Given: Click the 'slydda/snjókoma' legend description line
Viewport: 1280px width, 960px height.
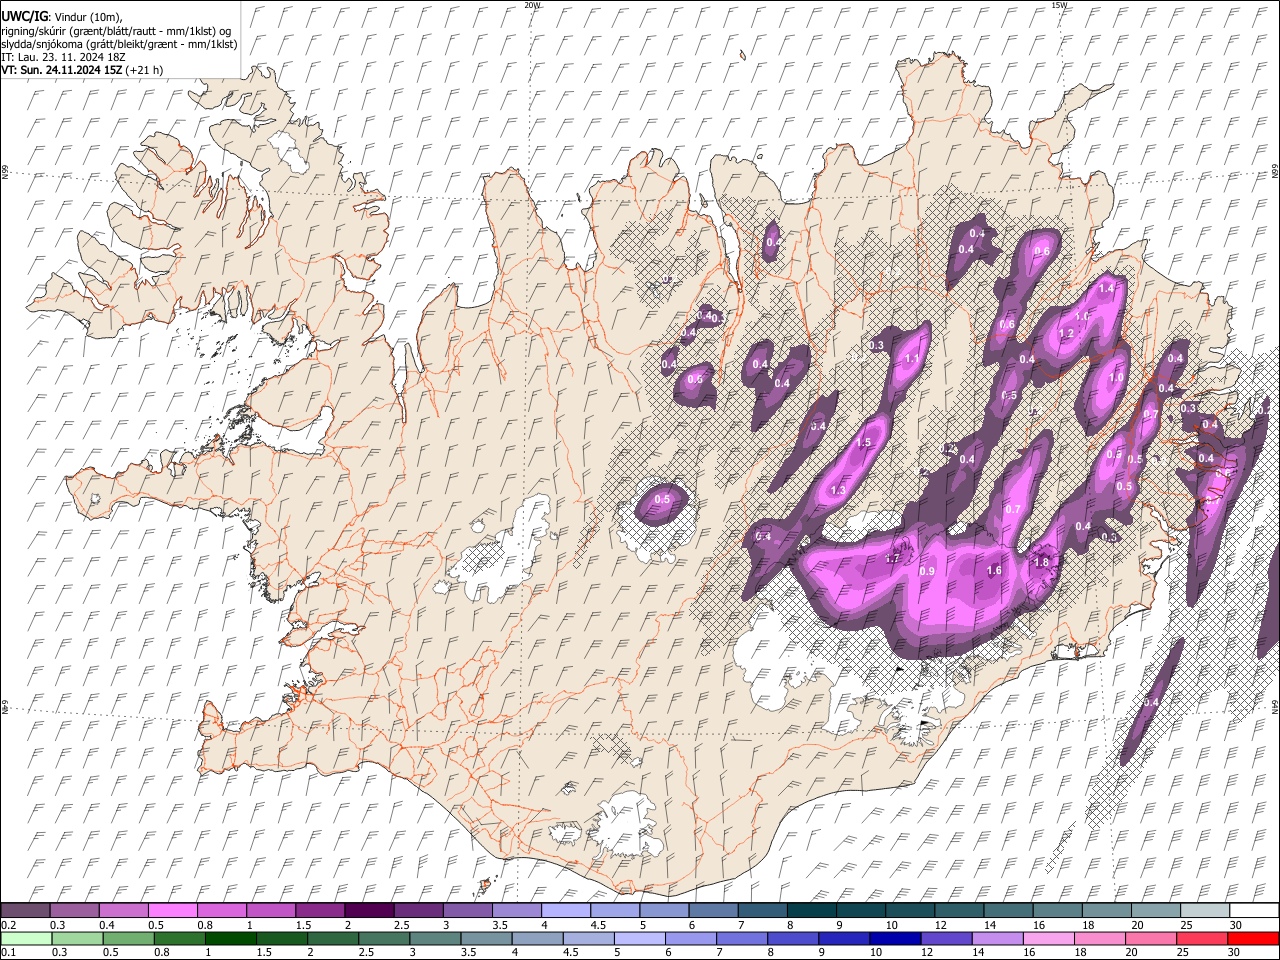Looking at the screenshot, I should [119, 44].
